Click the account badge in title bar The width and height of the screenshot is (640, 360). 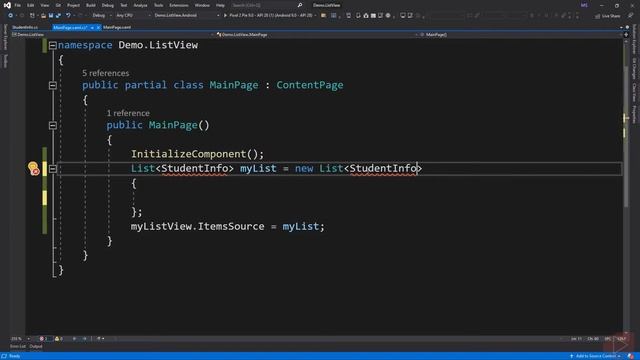pos(584,5)
